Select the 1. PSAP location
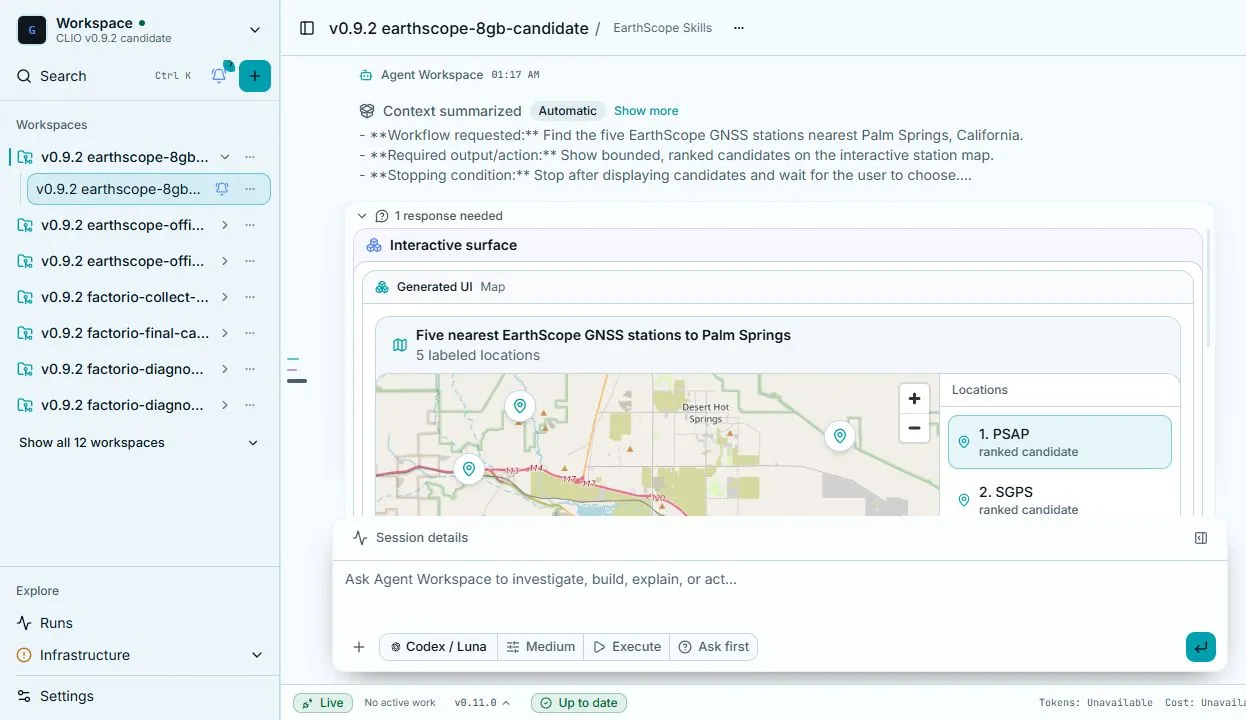 coord(1060,442)
